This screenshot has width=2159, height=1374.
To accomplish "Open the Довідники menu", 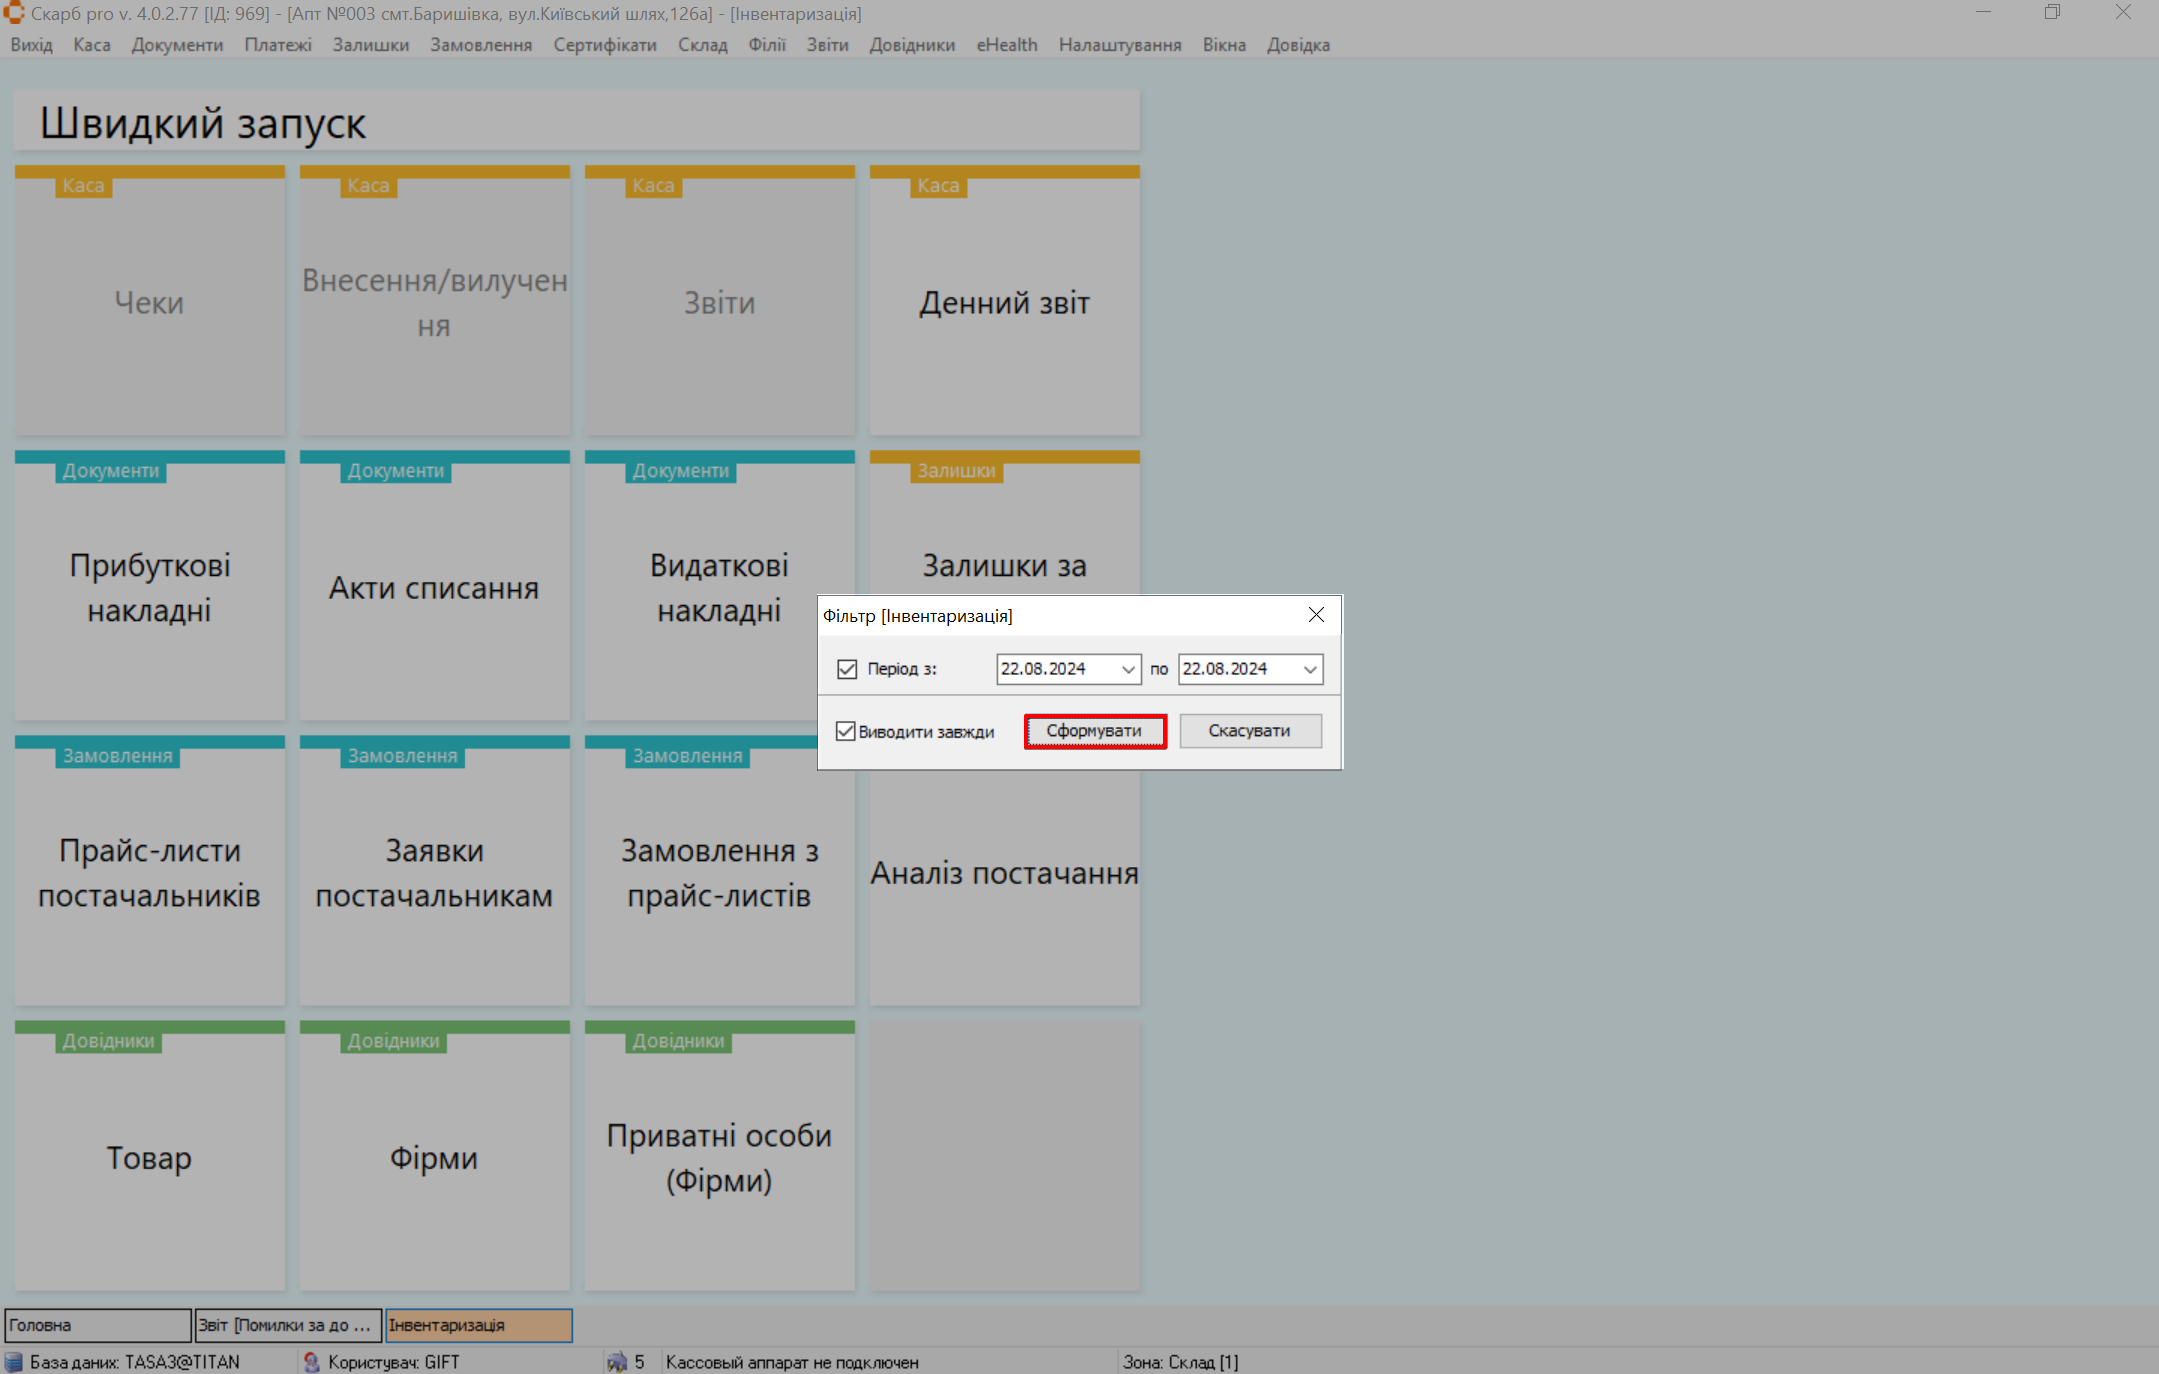I will (x=911, y=45).
